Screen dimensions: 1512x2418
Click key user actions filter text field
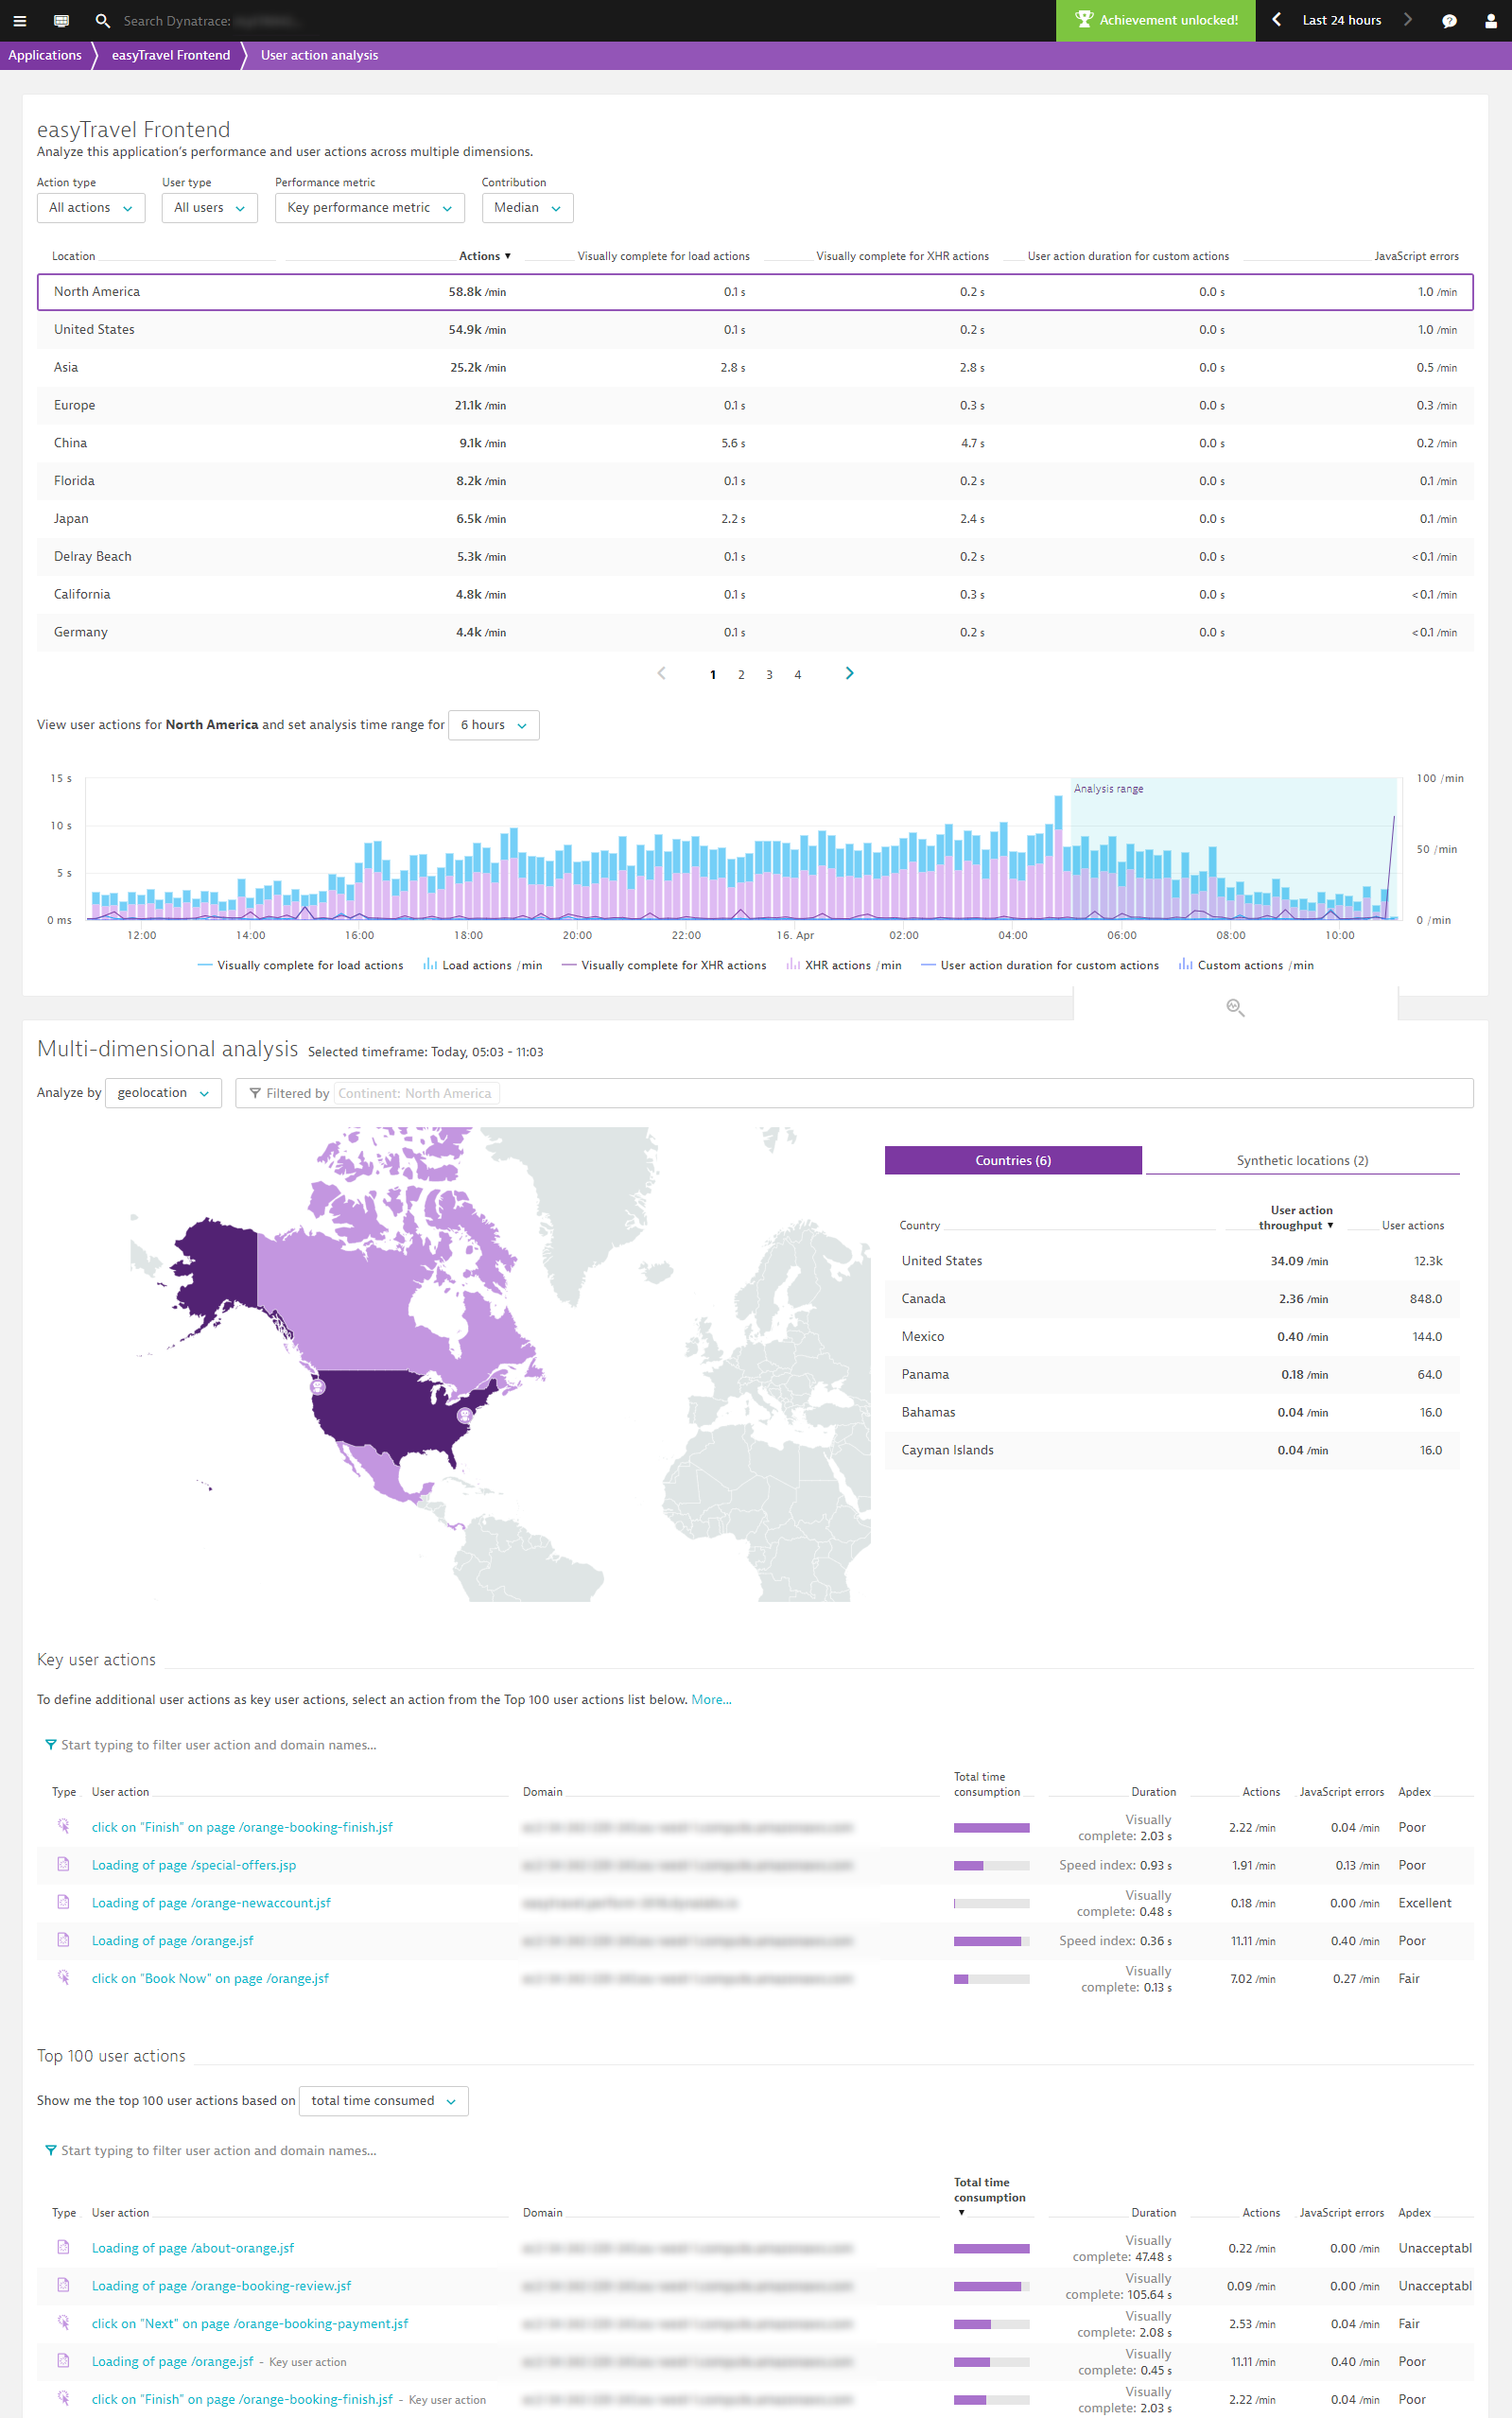point(218,1745)
